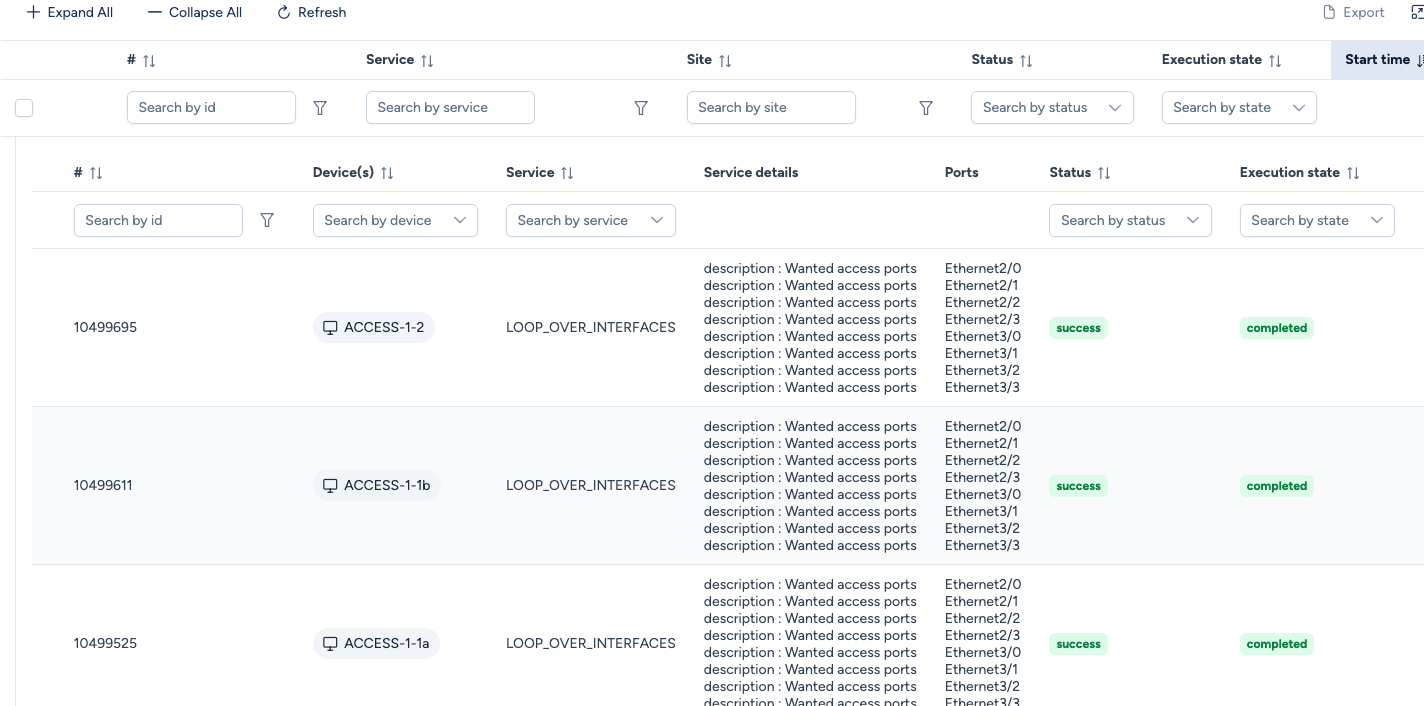Refresh the table
The image size is (1424, 706).
tap(311, 12)
